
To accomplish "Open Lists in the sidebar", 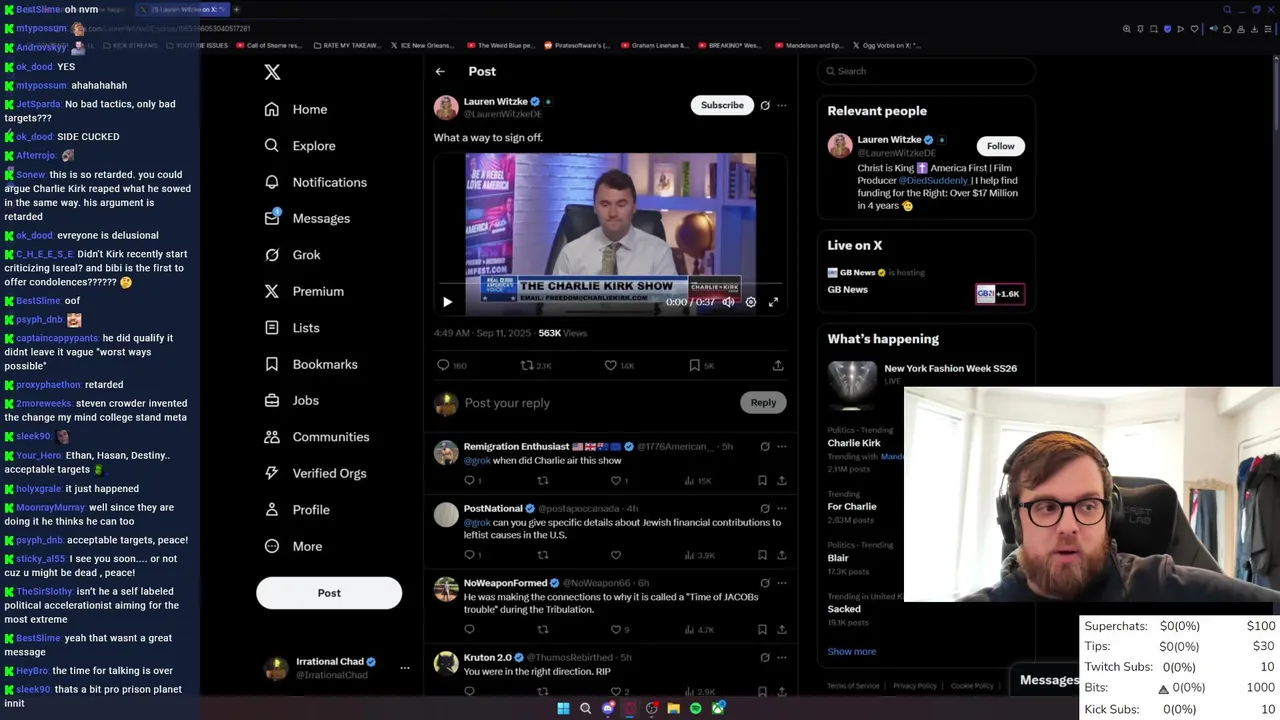I will pos(292,328).
